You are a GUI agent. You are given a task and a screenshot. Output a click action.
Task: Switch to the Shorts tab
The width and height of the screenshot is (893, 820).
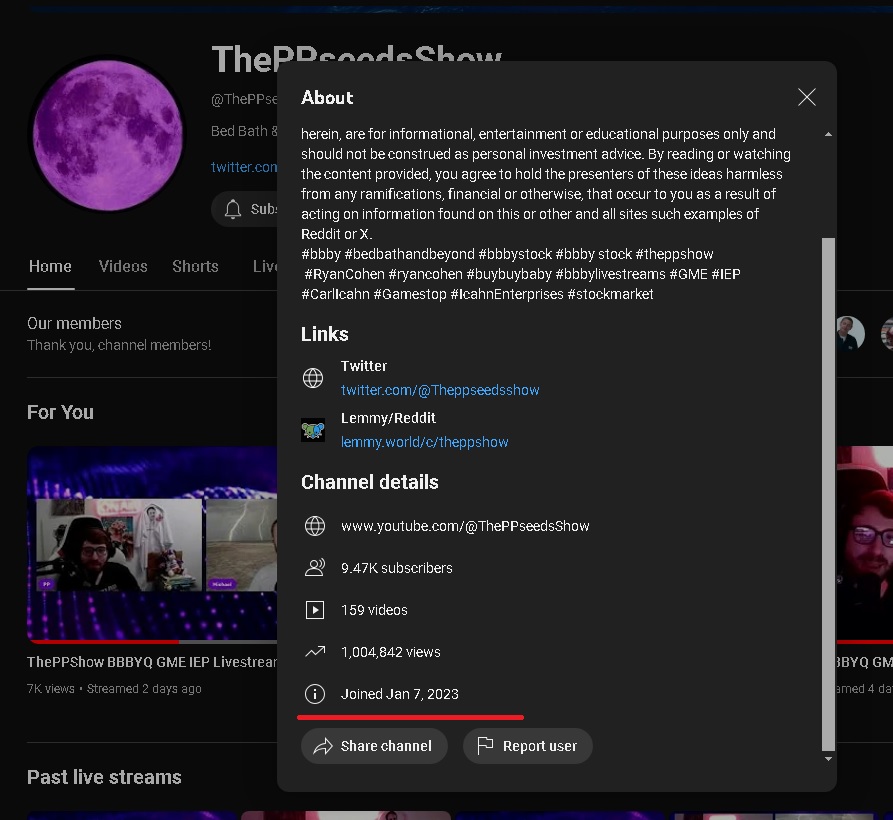pos(195,266)
